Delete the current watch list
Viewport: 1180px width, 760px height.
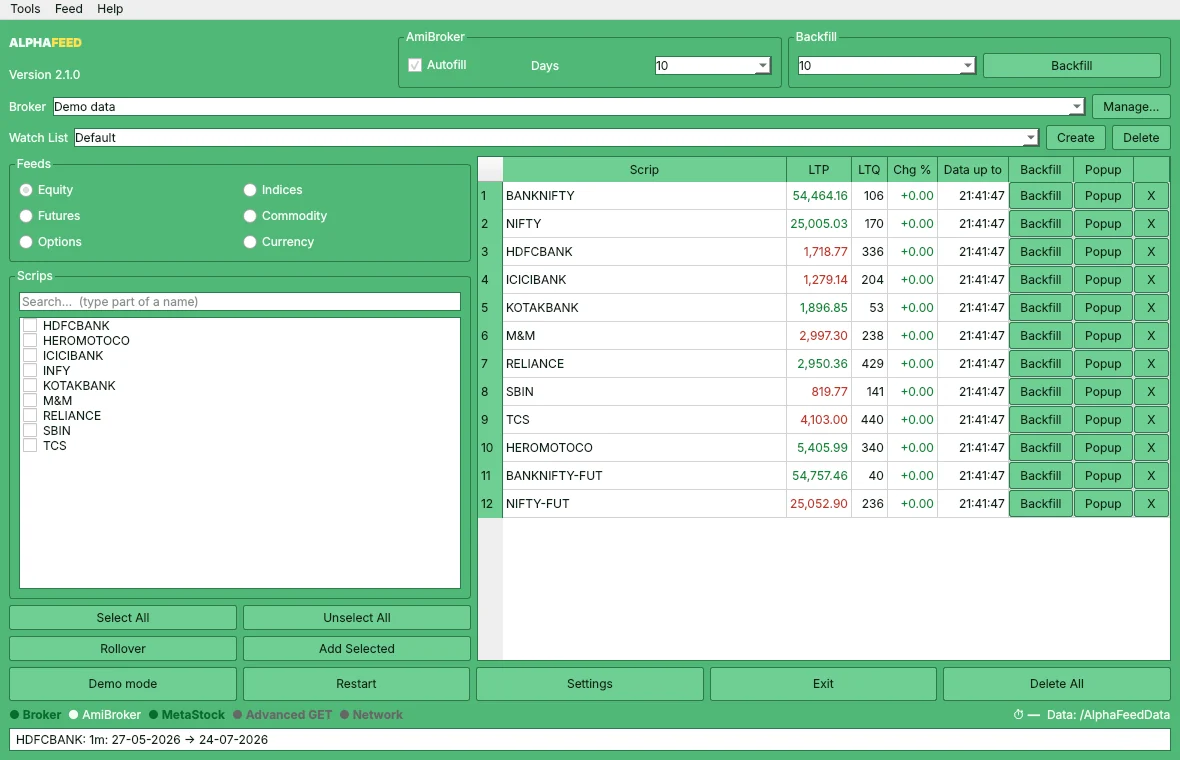(x=1141, y=138)
